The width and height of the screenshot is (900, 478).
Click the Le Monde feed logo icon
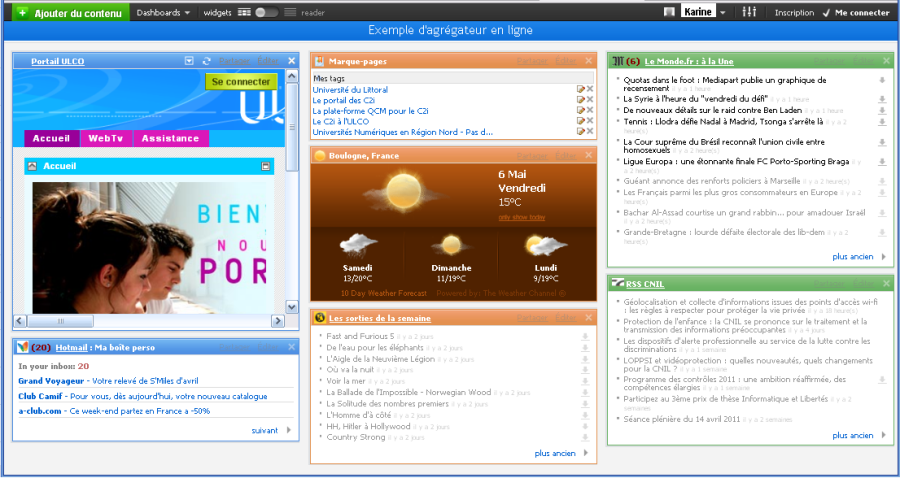point(618,61)
